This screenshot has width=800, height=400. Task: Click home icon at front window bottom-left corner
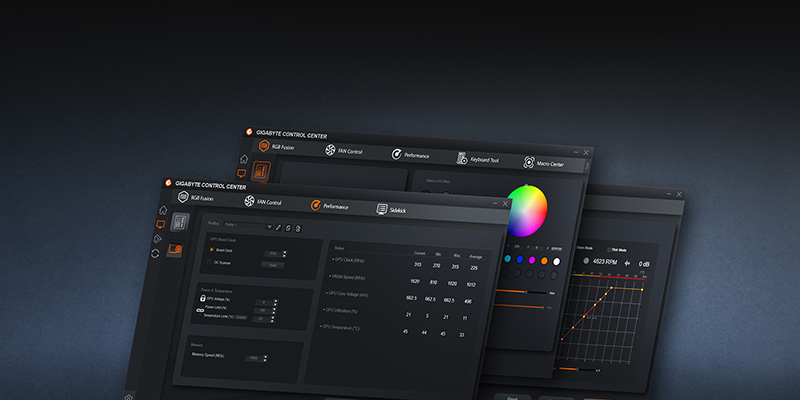coord(129,397)
